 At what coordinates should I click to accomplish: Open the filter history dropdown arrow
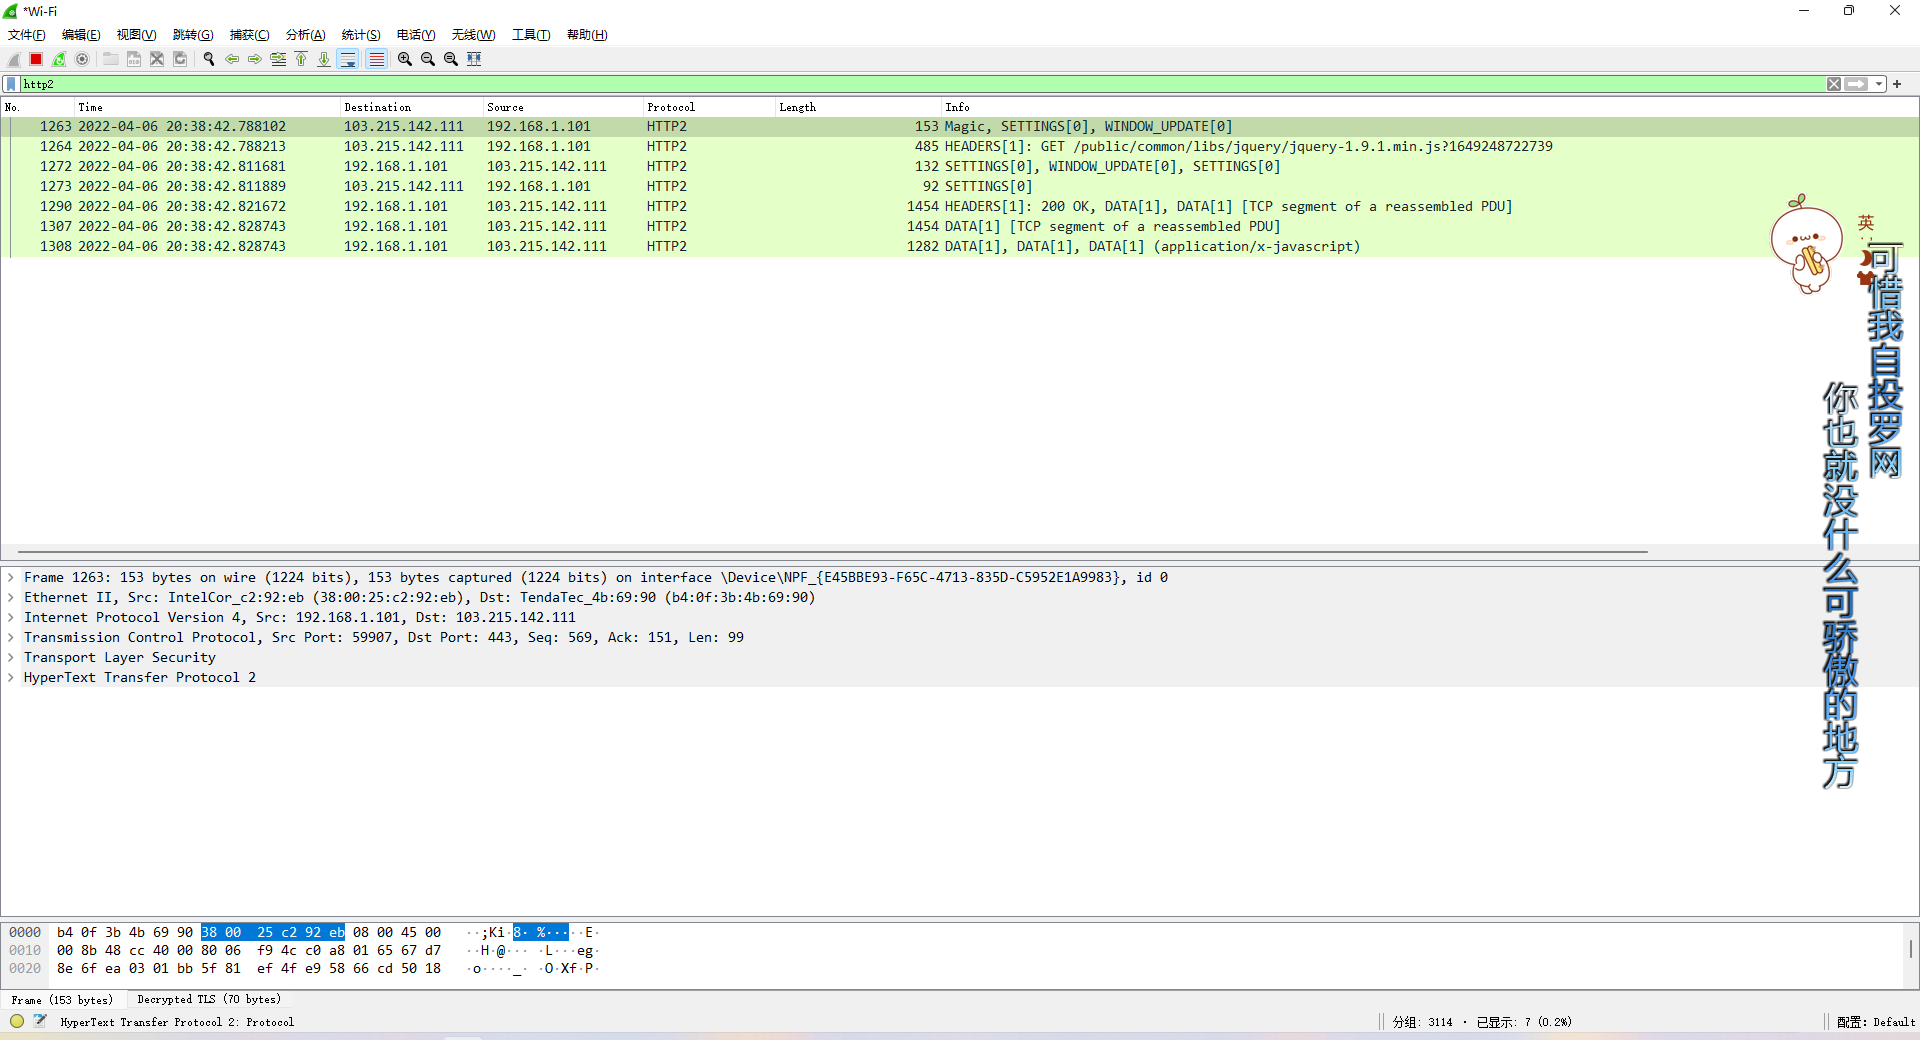click(x=1880, y=84)
